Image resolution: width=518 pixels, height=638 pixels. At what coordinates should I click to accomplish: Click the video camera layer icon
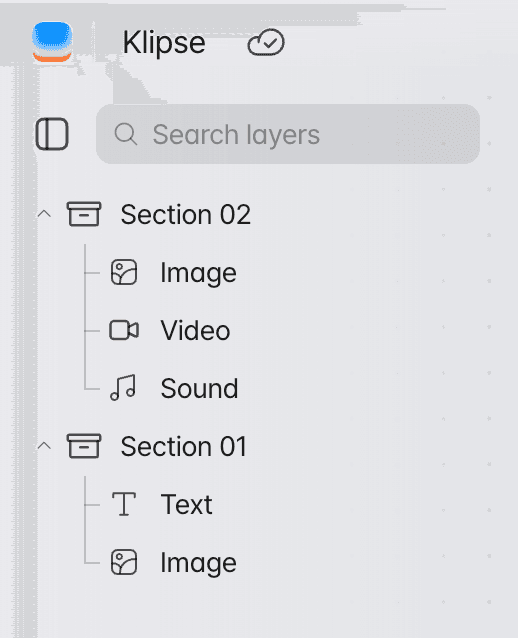click(x=124, y=330)
